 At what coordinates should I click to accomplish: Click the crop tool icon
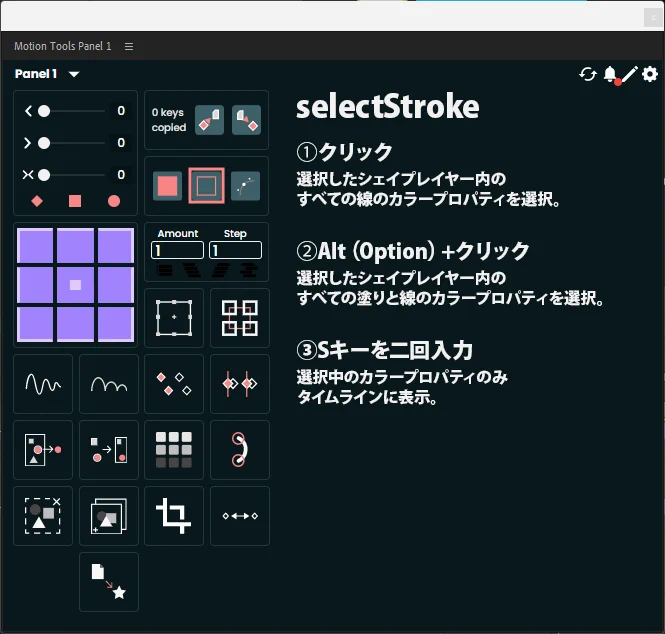click(174, 516)
